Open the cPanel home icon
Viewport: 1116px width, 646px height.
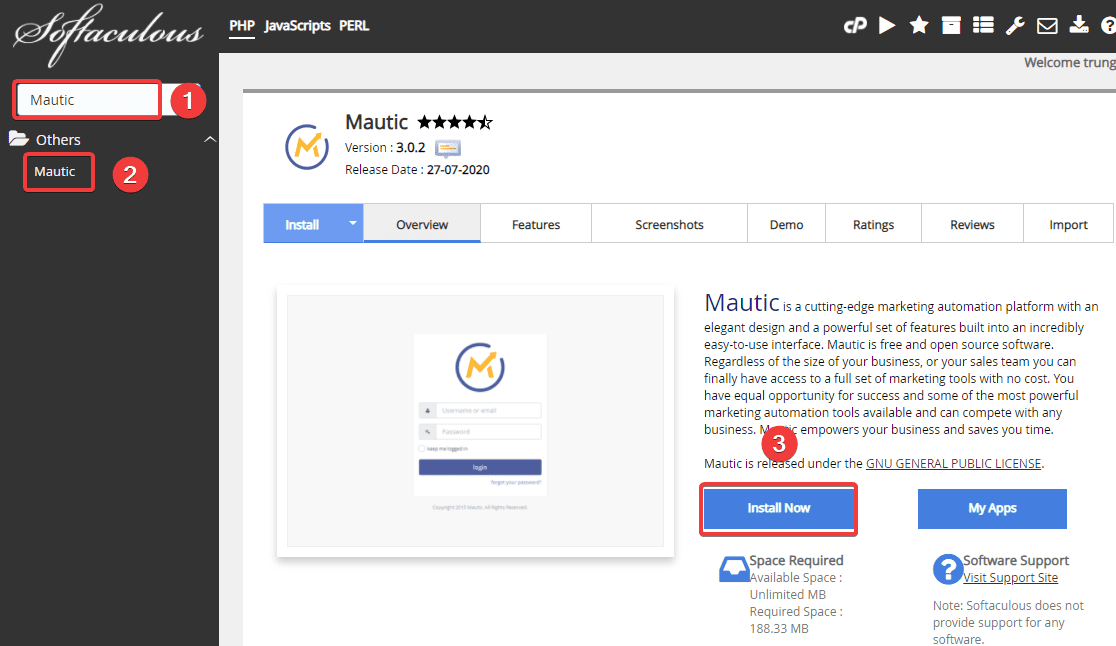click(x=854, y=26)
